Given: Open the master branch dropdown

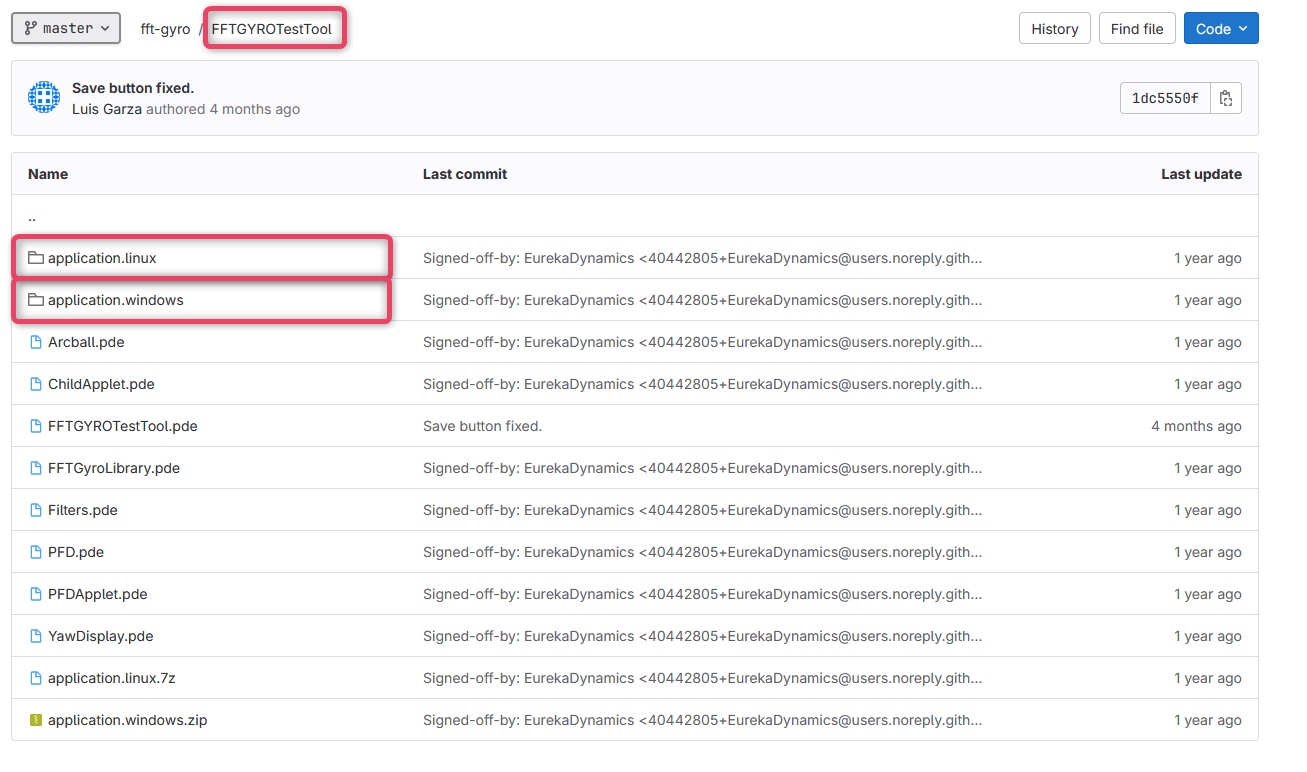Looking at the screenshot, I should (66, 29).
